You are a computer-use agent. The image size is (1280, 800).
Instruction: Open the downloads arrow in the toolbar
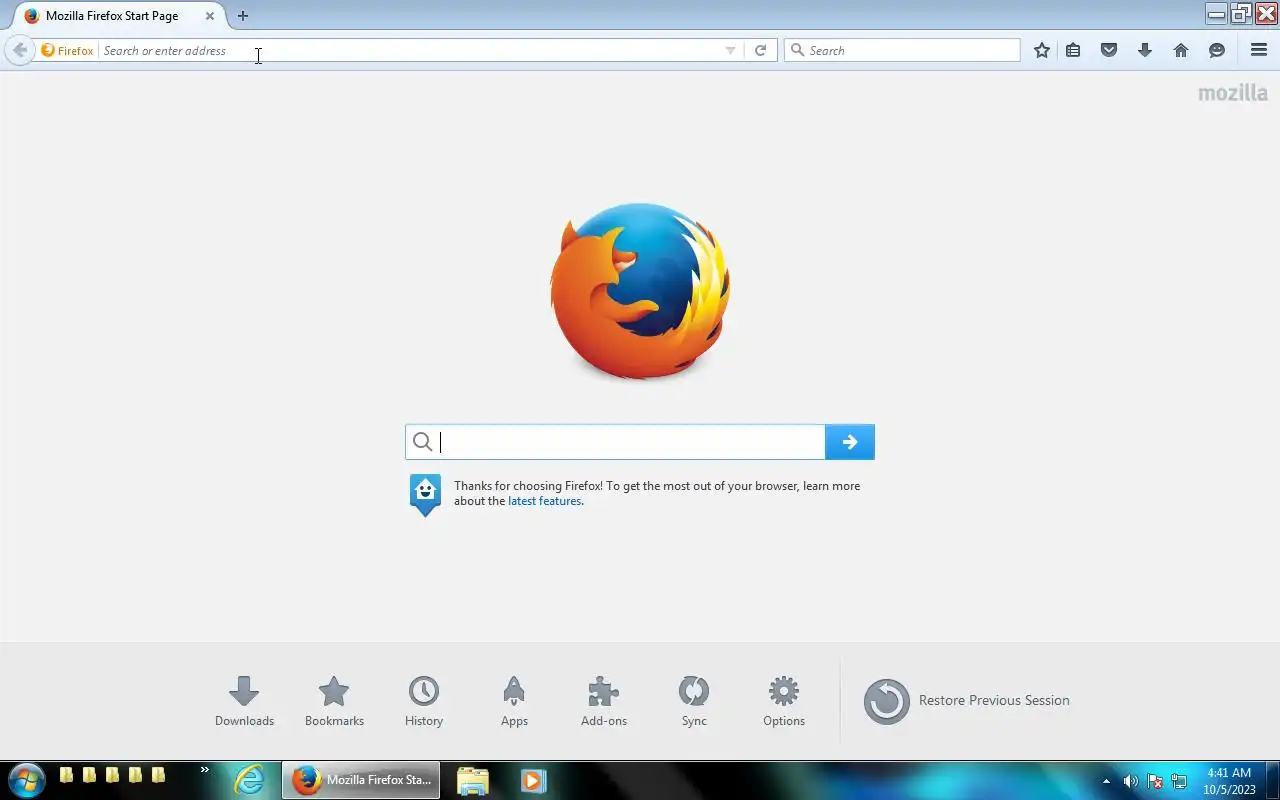[x=1145, y=50]
